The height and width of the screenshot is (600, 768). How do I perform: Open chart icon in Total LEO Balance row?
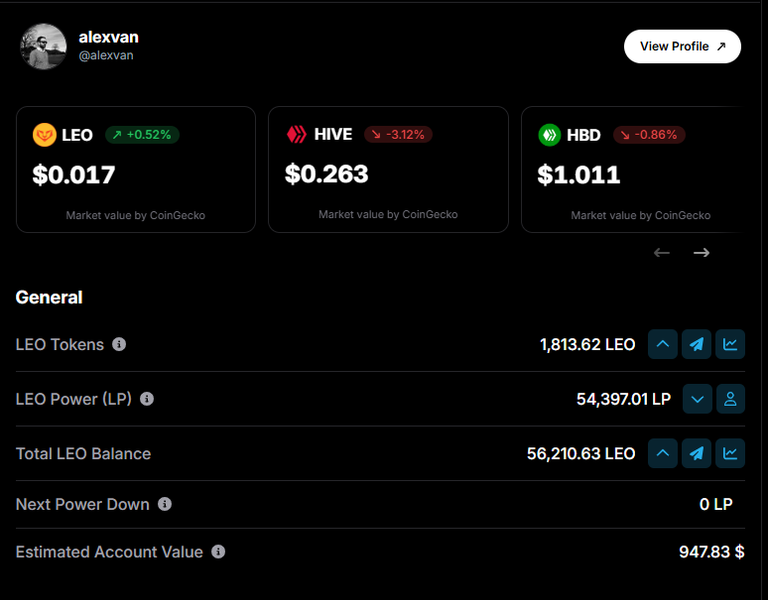(x=730, y=453)
